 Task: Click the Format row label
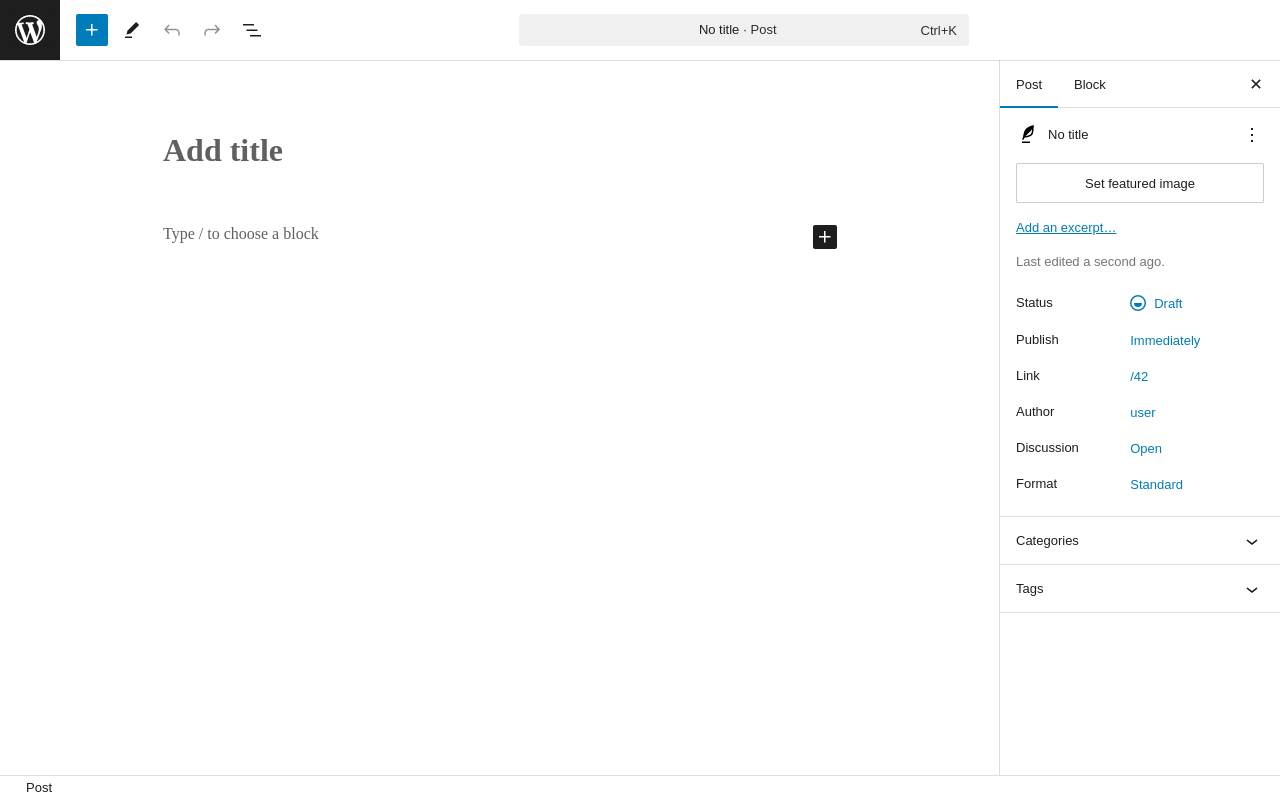pos(1036,483)
